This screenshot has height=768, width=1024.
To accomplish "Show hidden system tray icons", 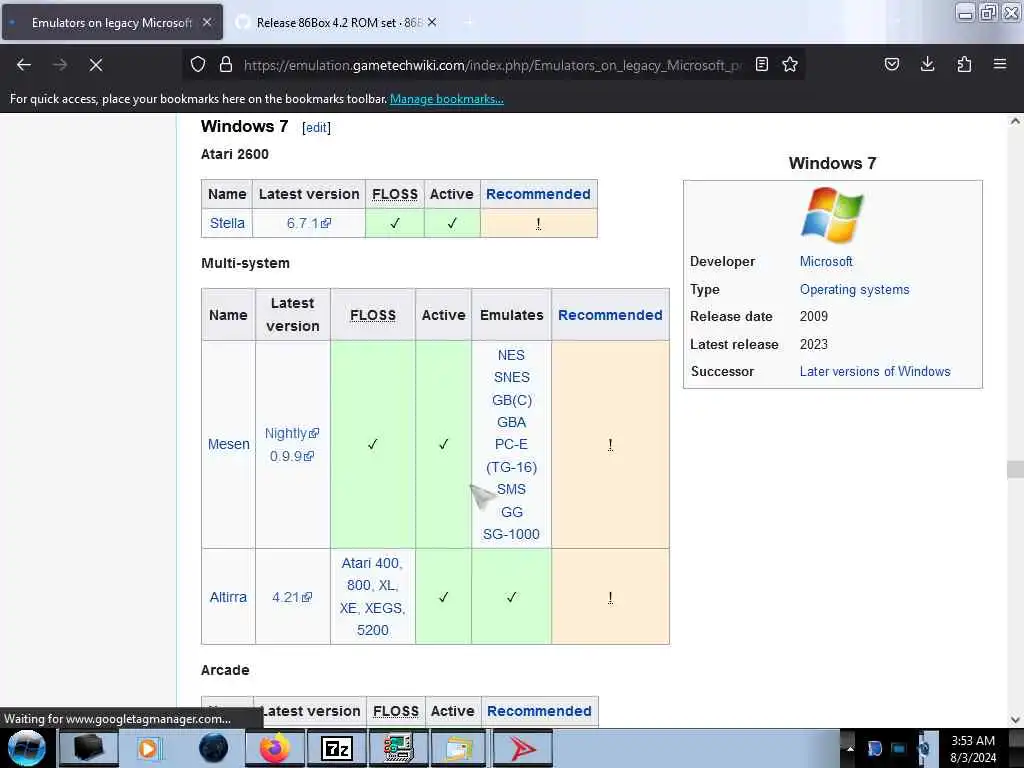I will (850, 748).
